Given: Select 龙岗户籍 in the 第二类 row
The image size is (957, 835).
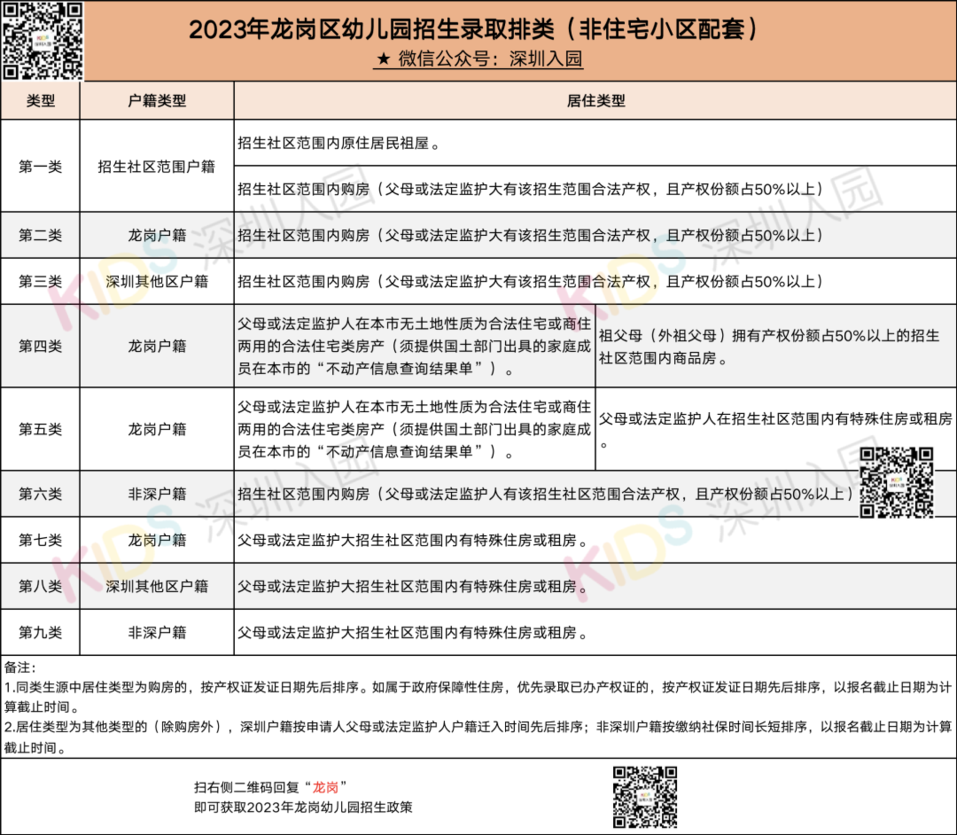Looking at the screenshot, I should coord(157,235).
